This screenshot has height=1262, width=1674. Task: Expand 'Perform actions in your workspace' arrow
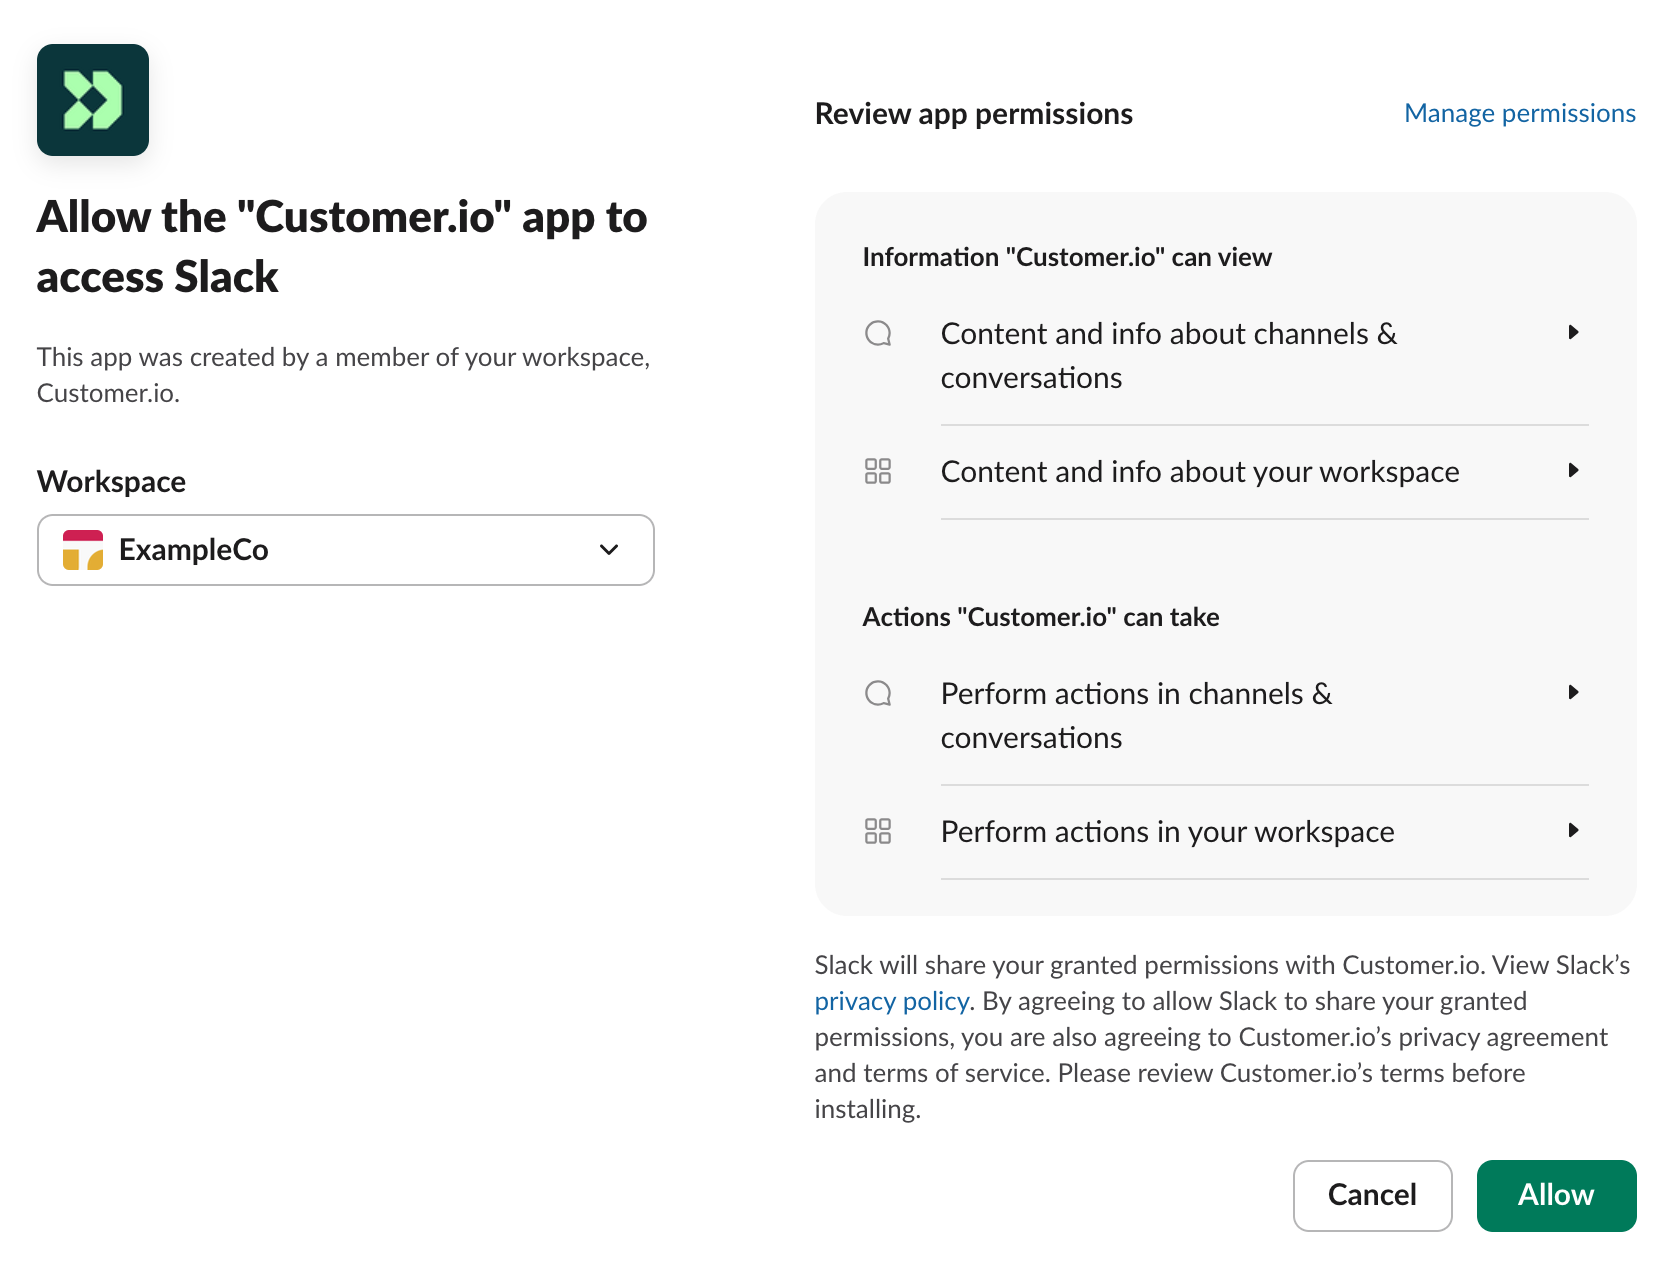tap(1573, 830)
